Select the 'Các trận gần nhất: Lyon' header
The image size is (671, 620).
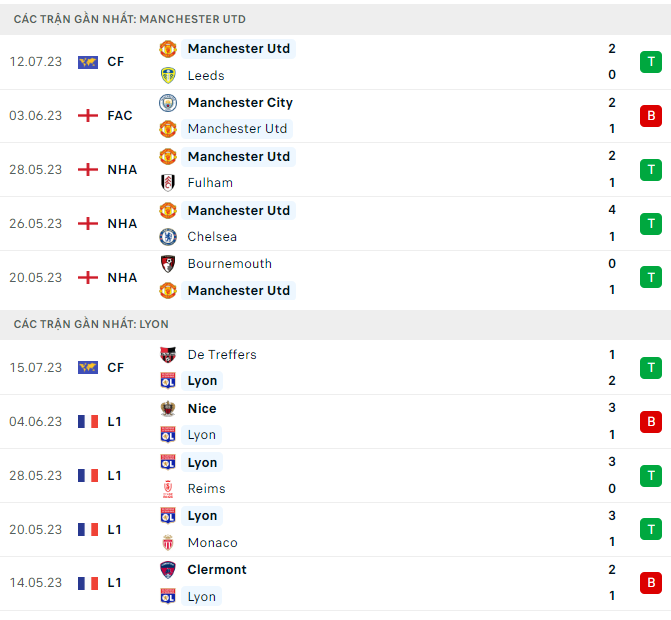(x=92, y=324)
